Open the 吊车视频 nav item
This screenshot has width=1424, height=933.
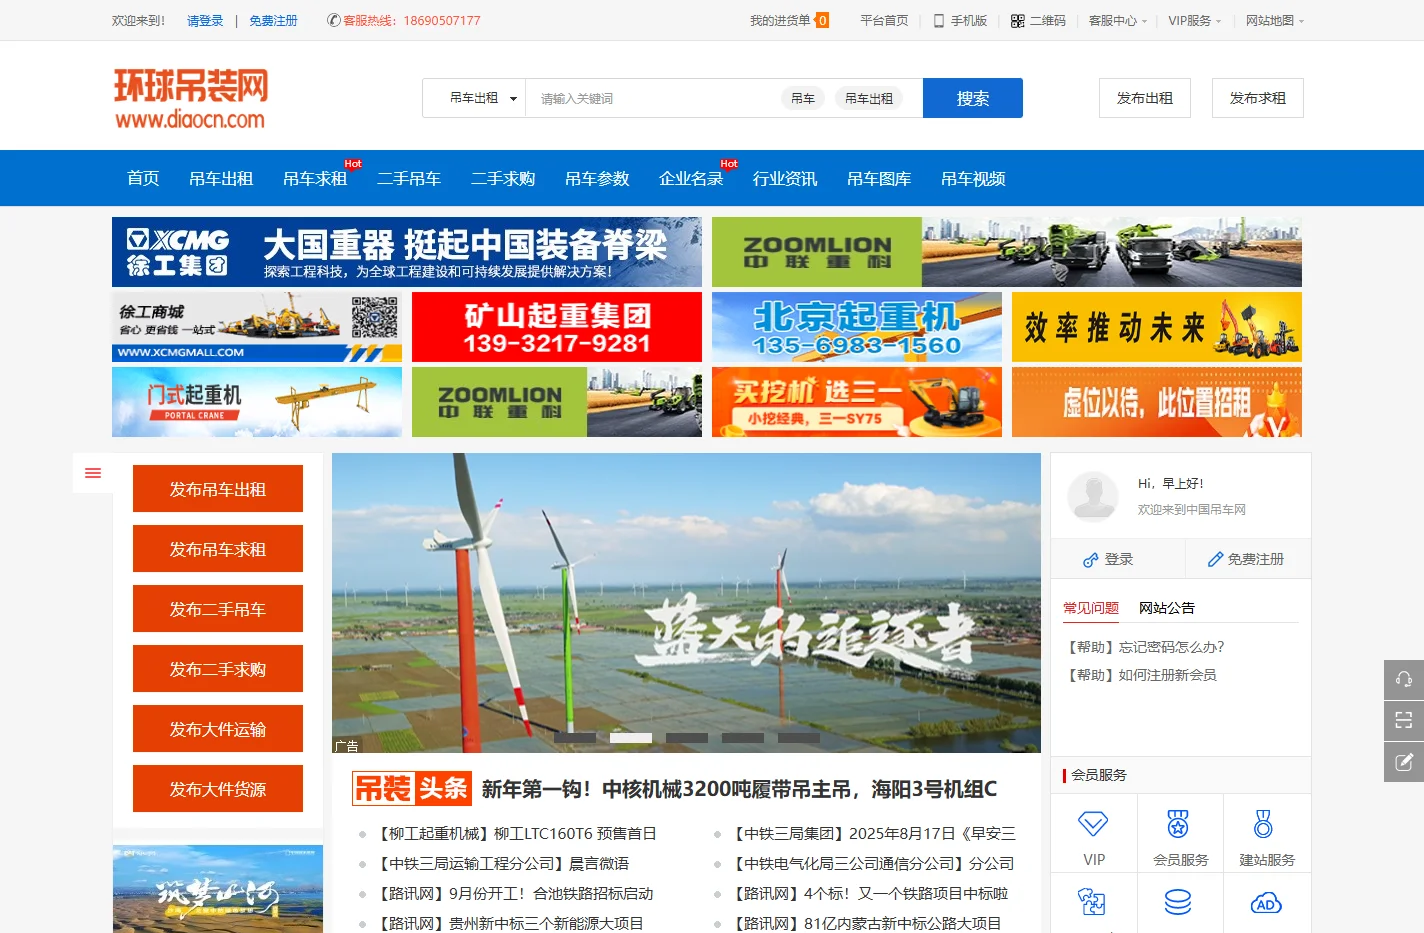(973, 178)
